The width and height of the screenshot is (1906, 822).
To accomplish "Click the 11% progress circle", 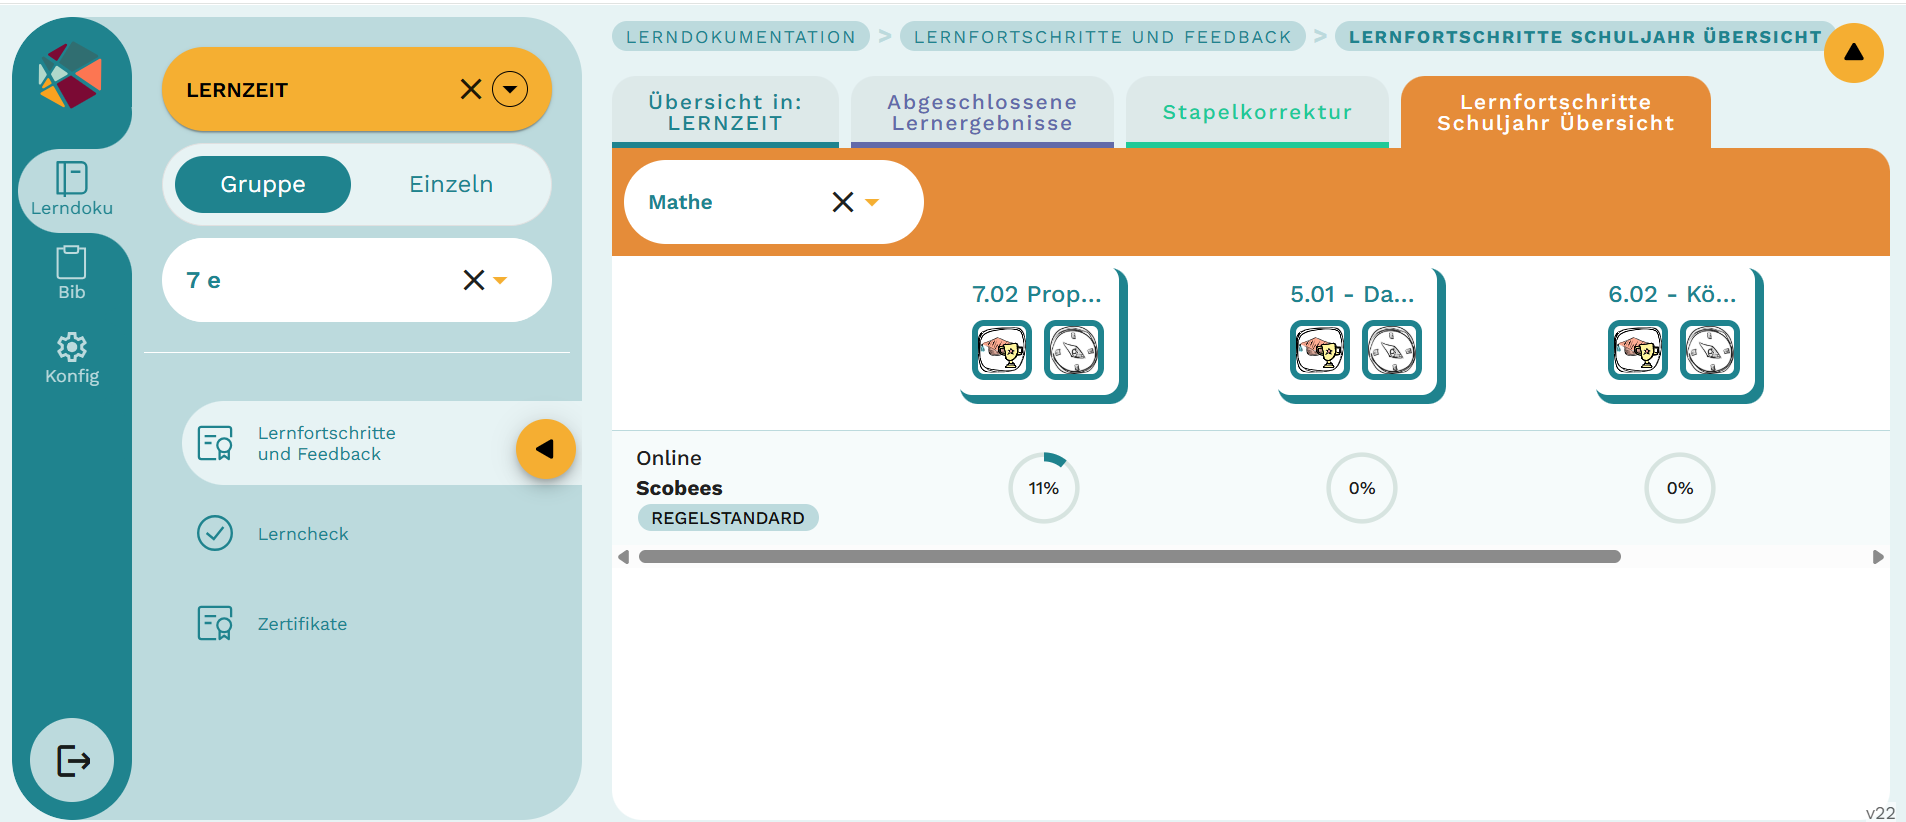I will coord(1044,488).
